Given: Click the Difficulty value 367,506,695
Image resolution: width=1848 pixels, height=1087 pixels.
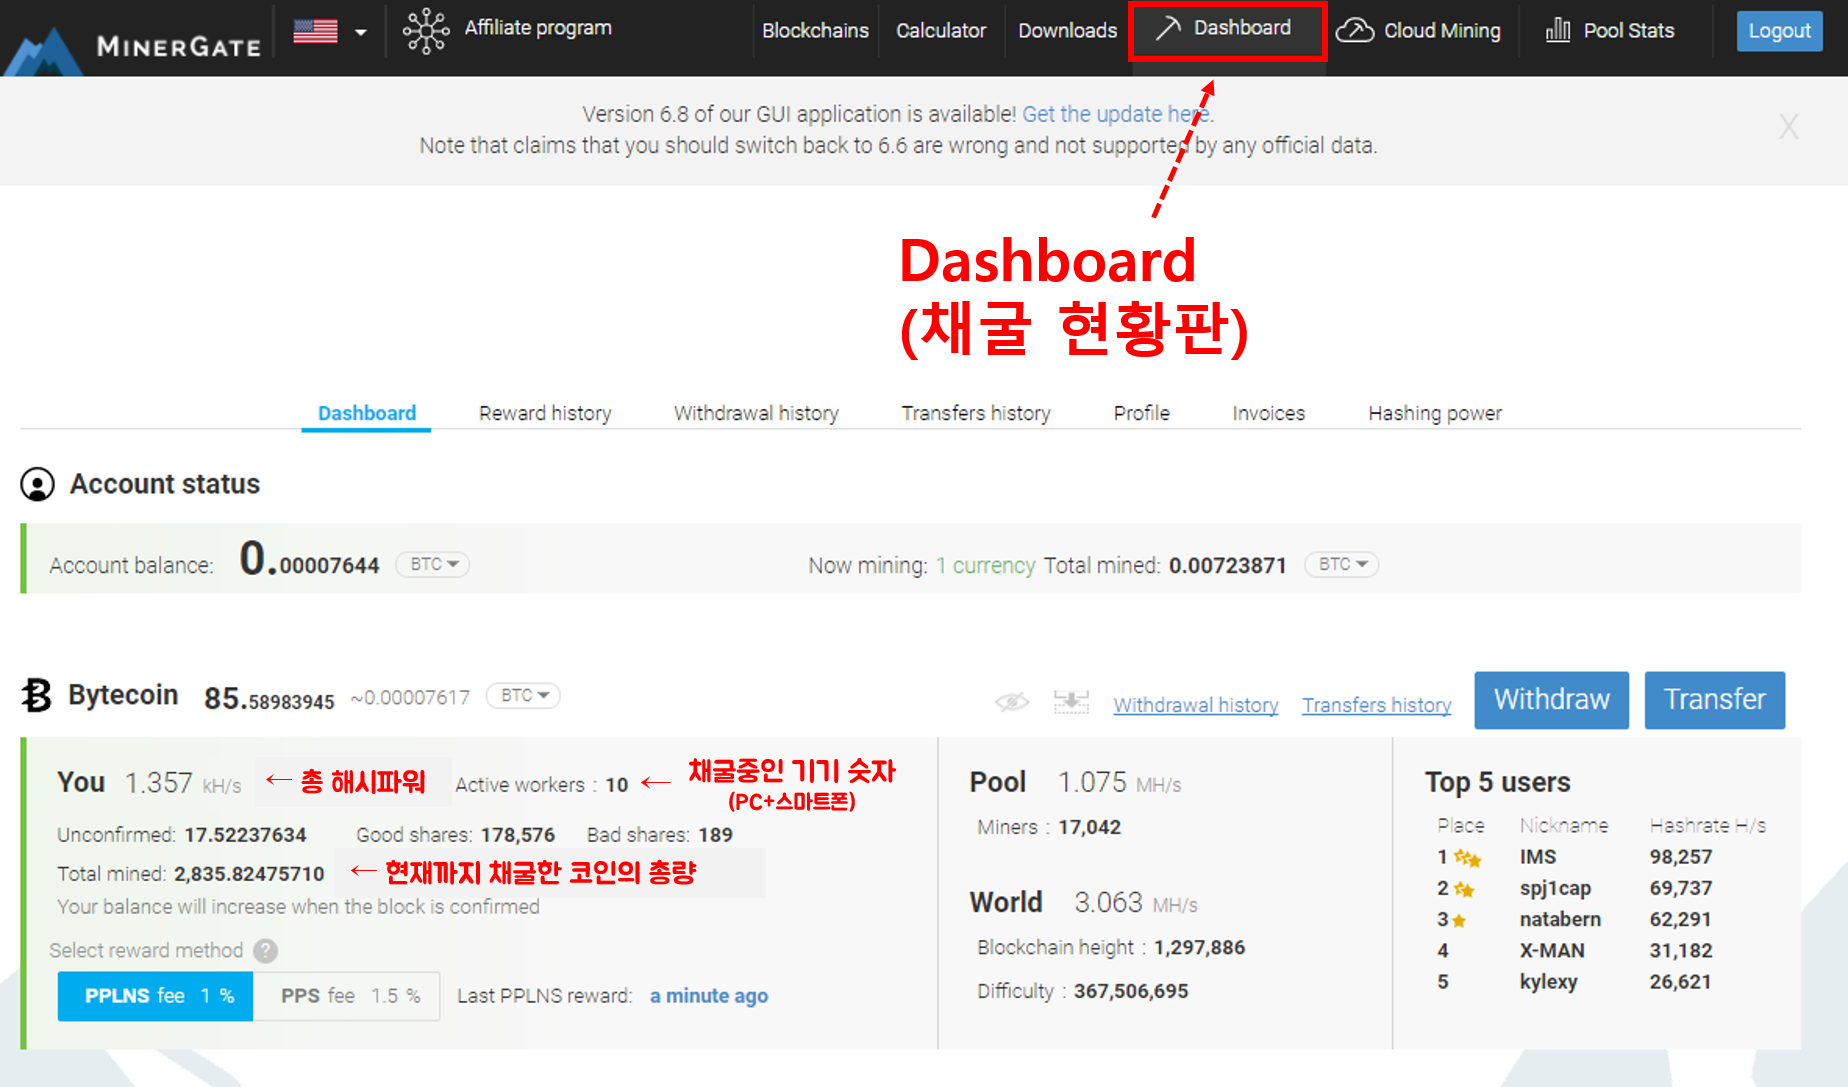Looking at the screenshot, I should 1131,991.
